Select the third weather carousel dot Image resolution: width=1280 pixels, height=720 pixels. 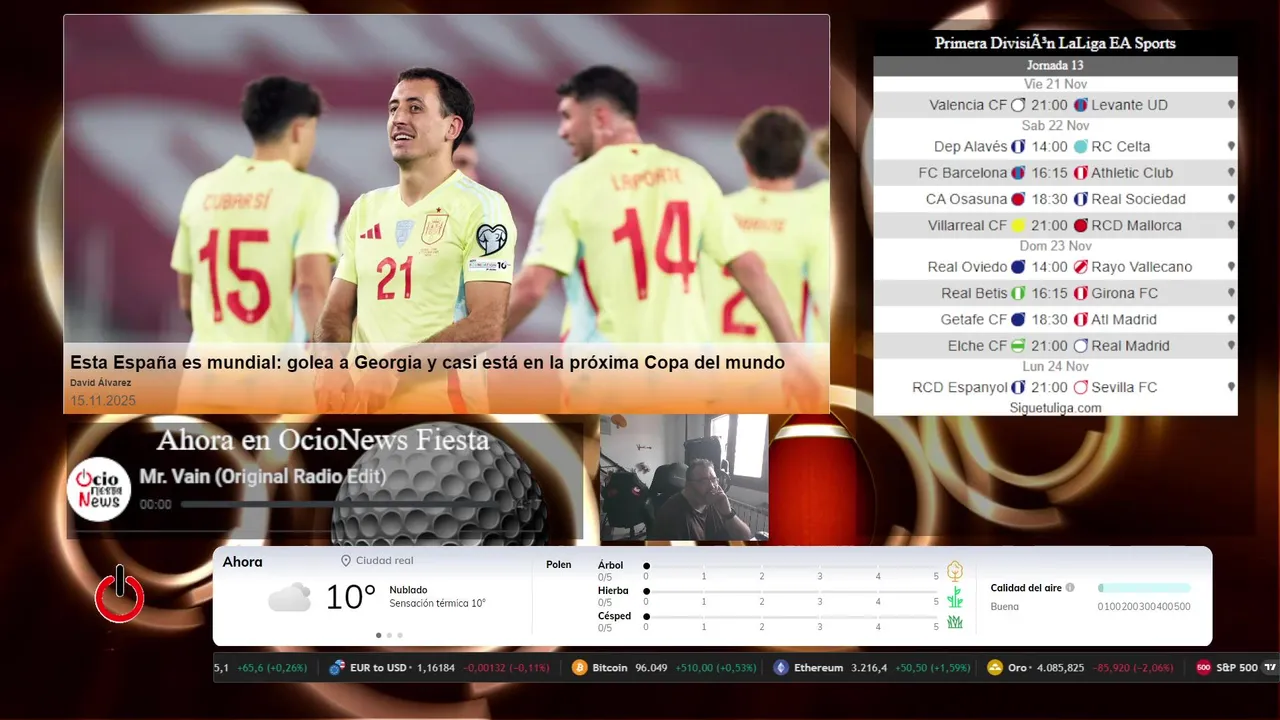(400, 635)
